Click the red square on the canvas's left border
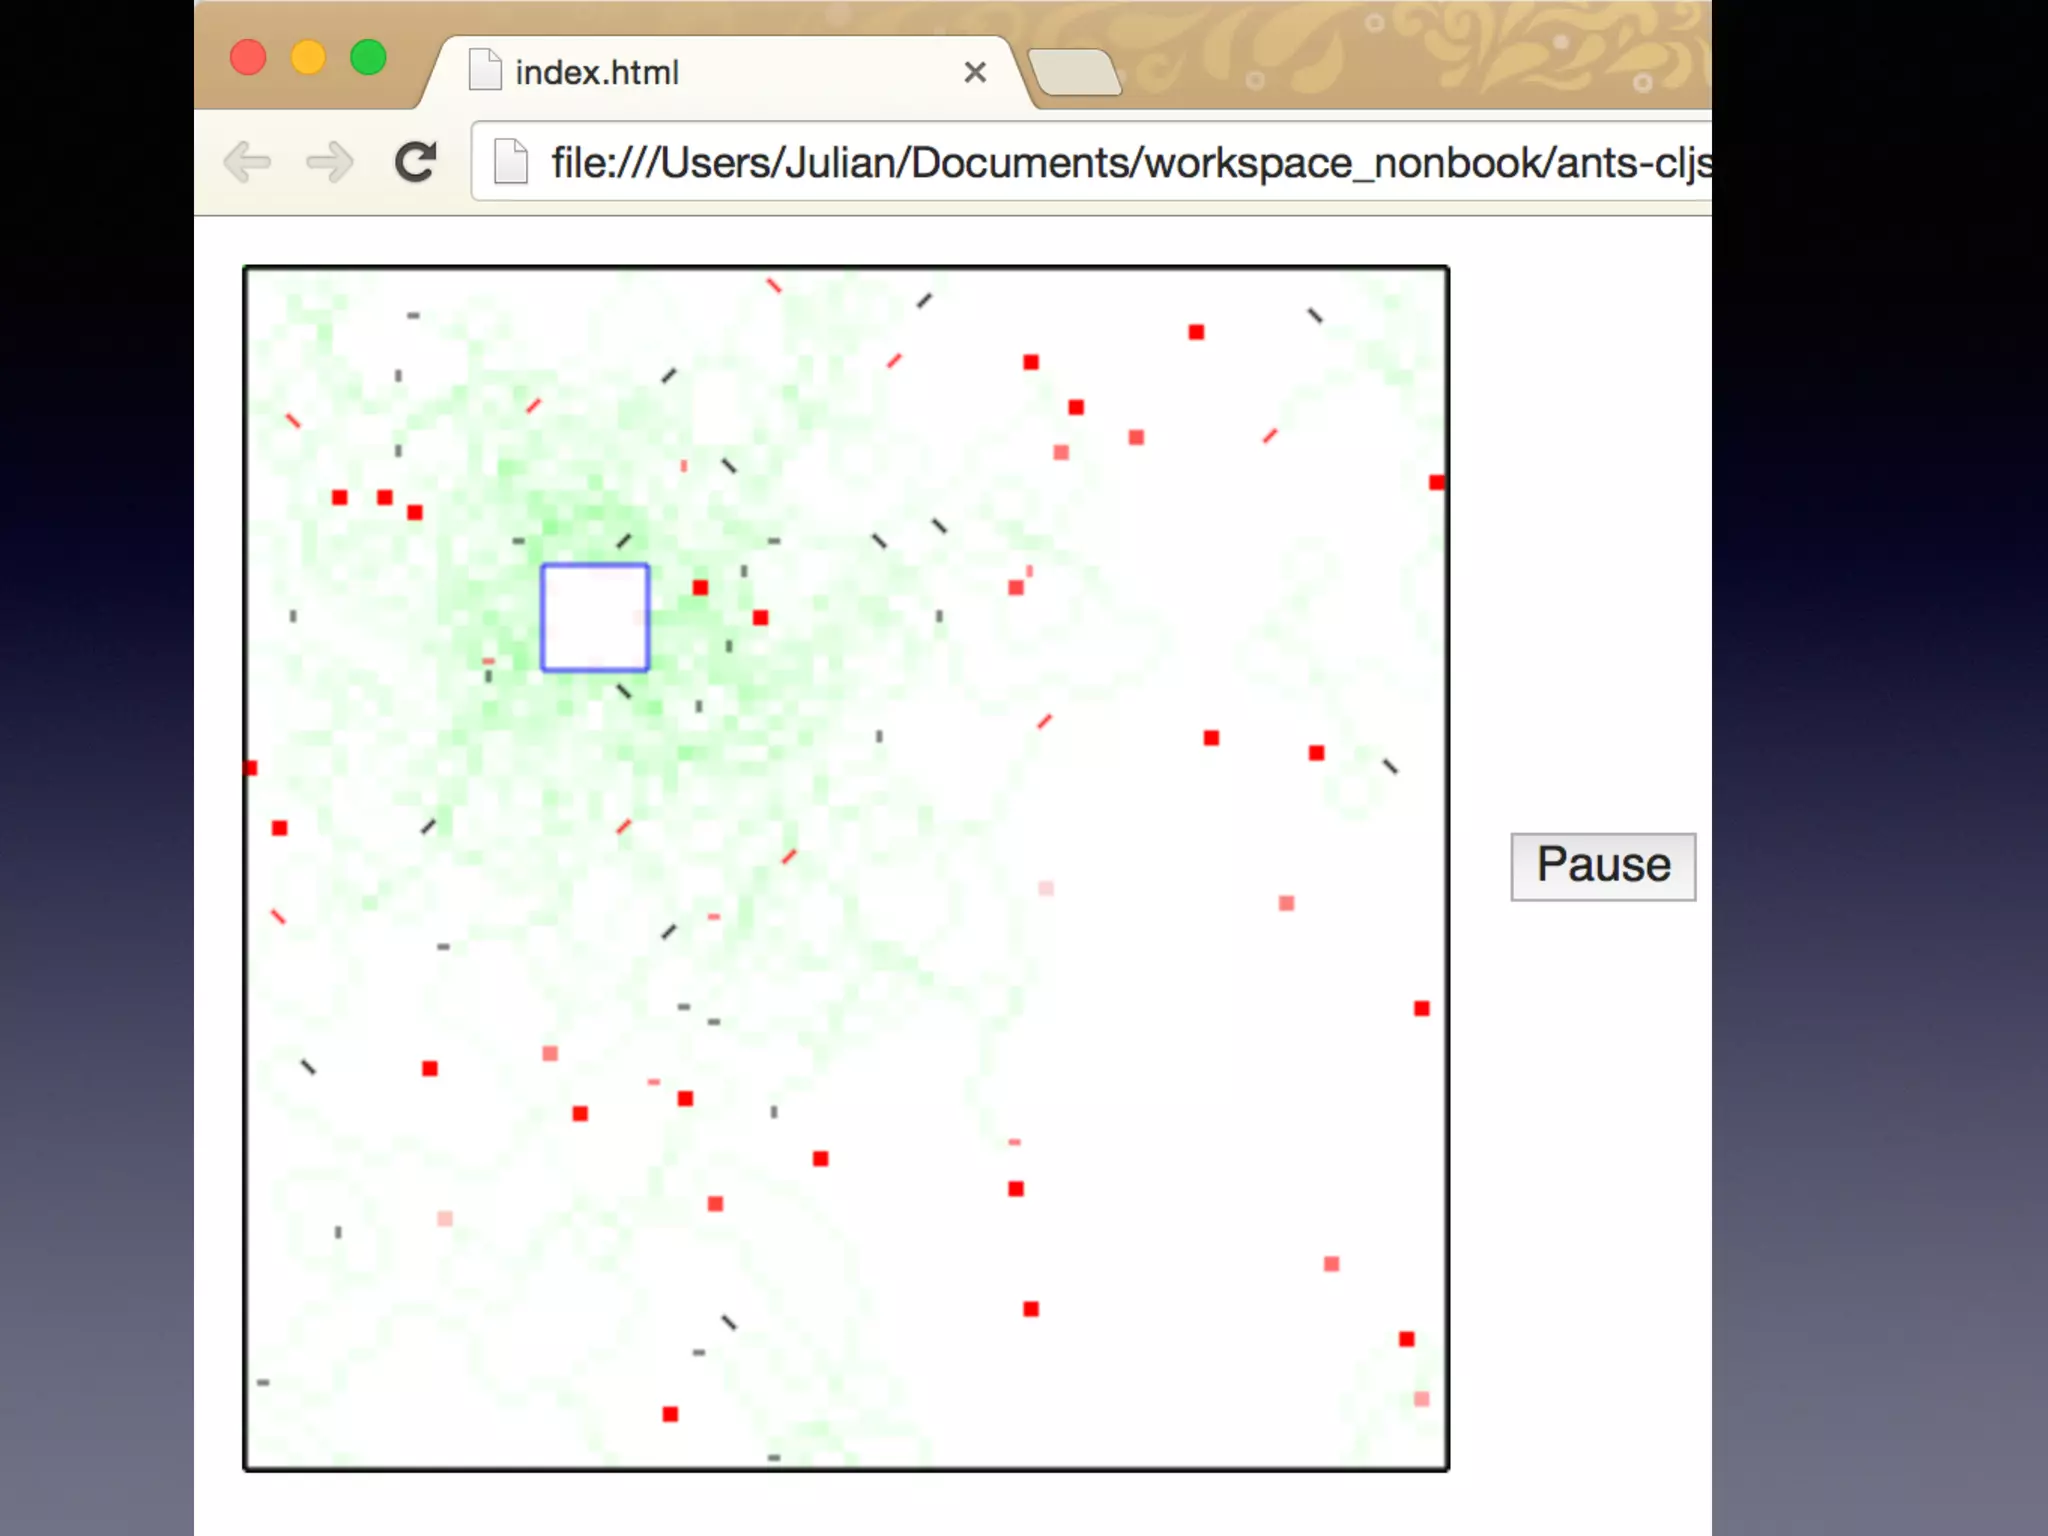Screen dimensions: 2048x1536 (251, 768)
